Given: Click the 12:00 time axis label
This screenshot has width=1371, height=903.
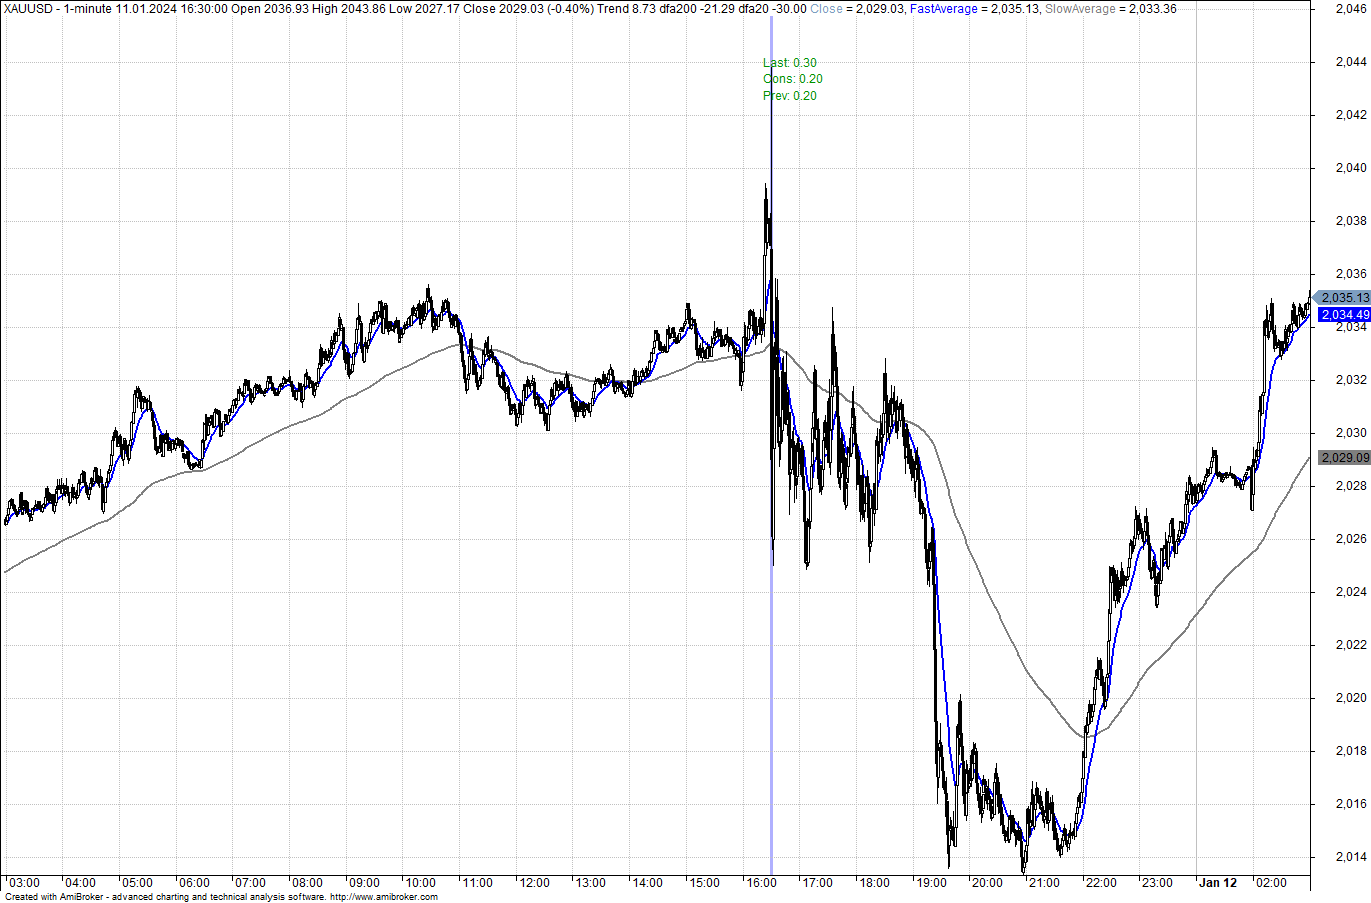Looking at the screenshot, I should [x=534, y=883].
